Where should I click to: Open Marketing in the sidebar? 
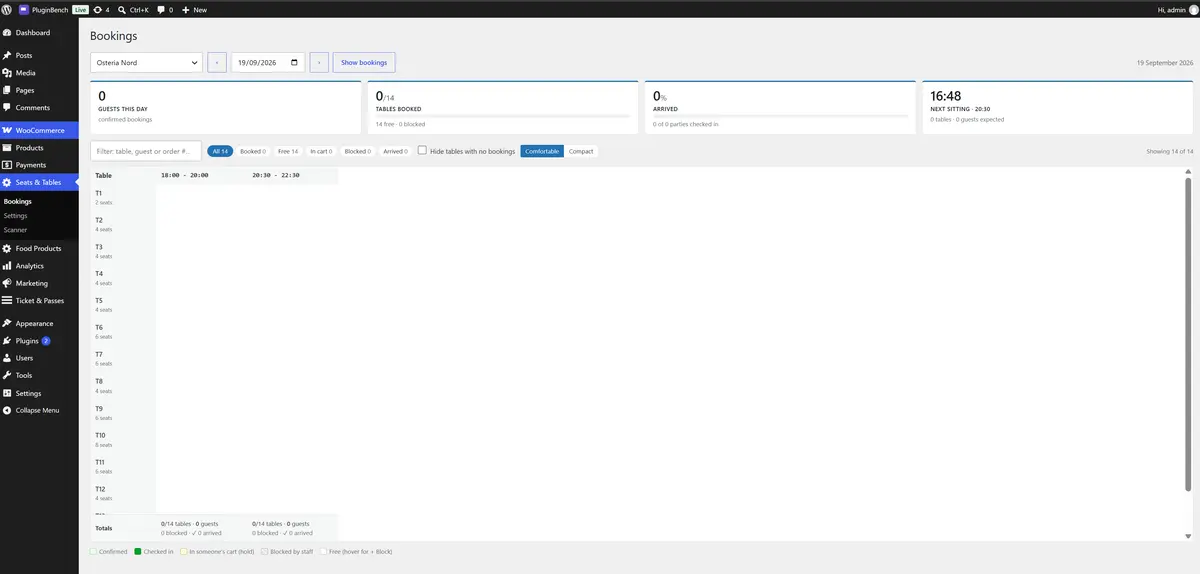pos(39,283)
